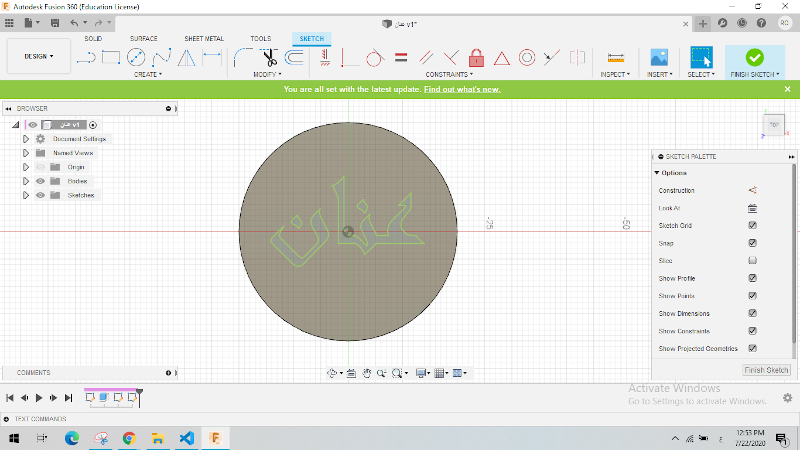Play the timeline animation

coord(39,397)
